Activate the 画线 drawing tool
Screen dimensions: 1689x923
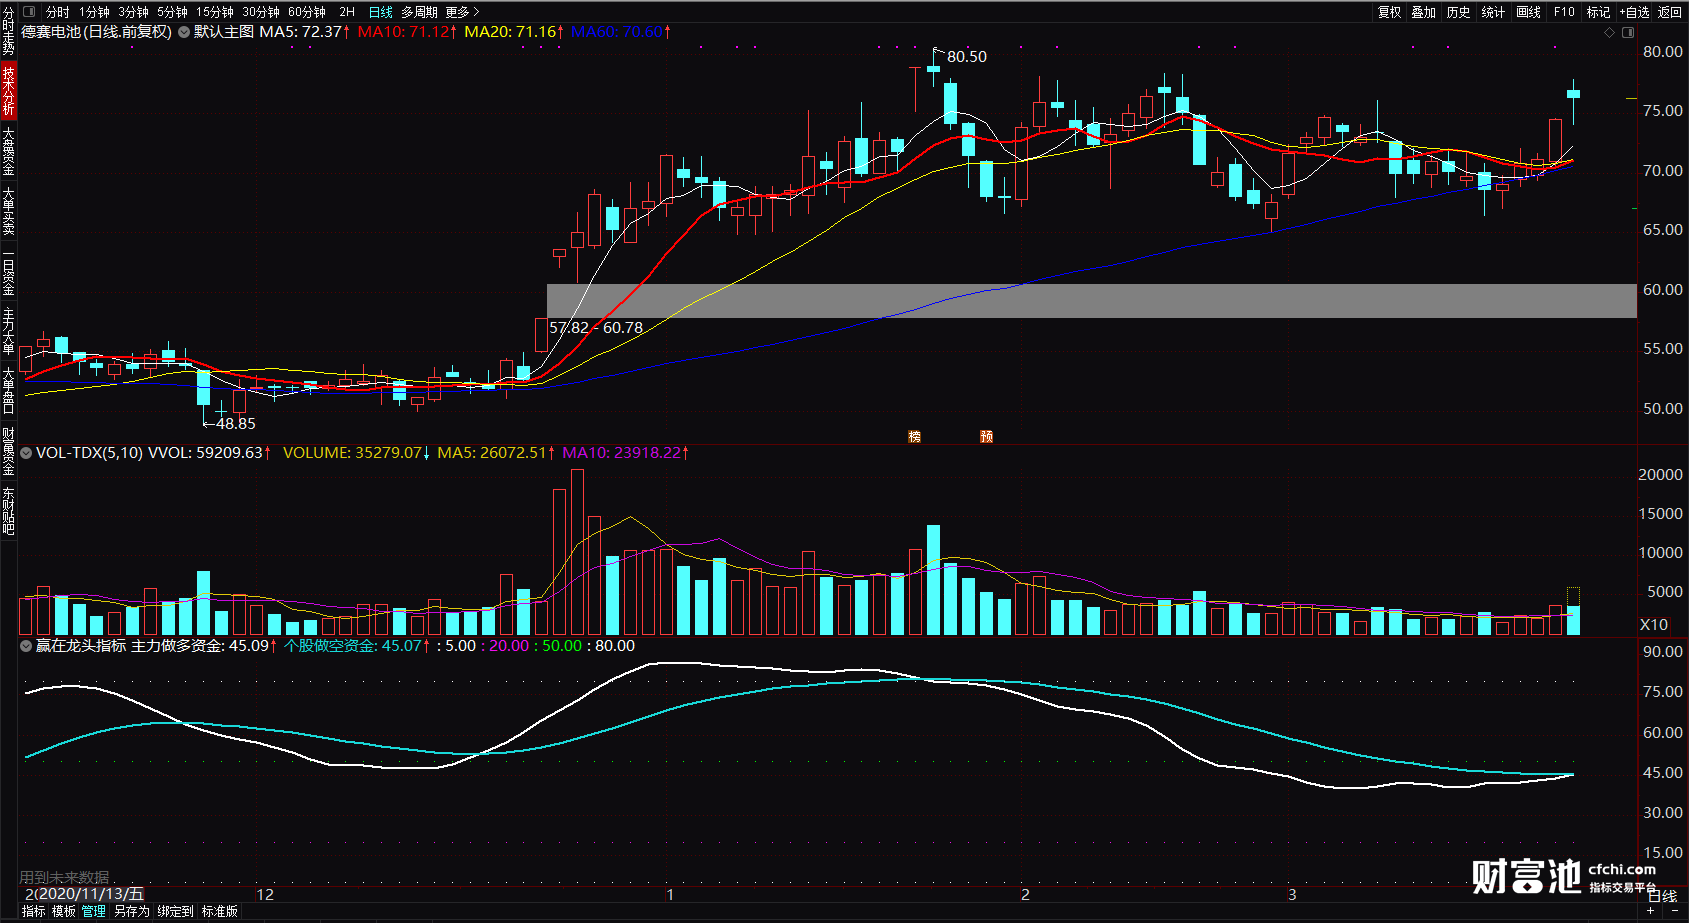pyautogui.click(x=1529, y=12)
